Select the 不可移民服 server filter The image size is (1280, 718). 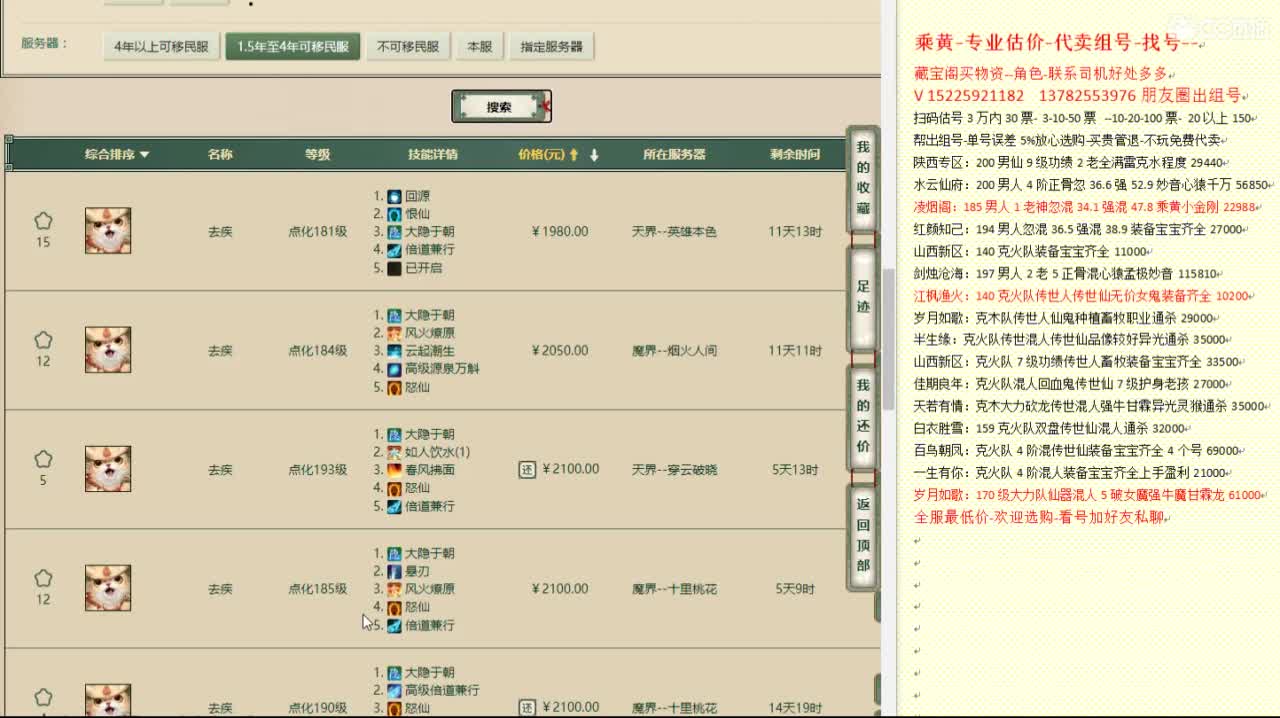point(408,46)
